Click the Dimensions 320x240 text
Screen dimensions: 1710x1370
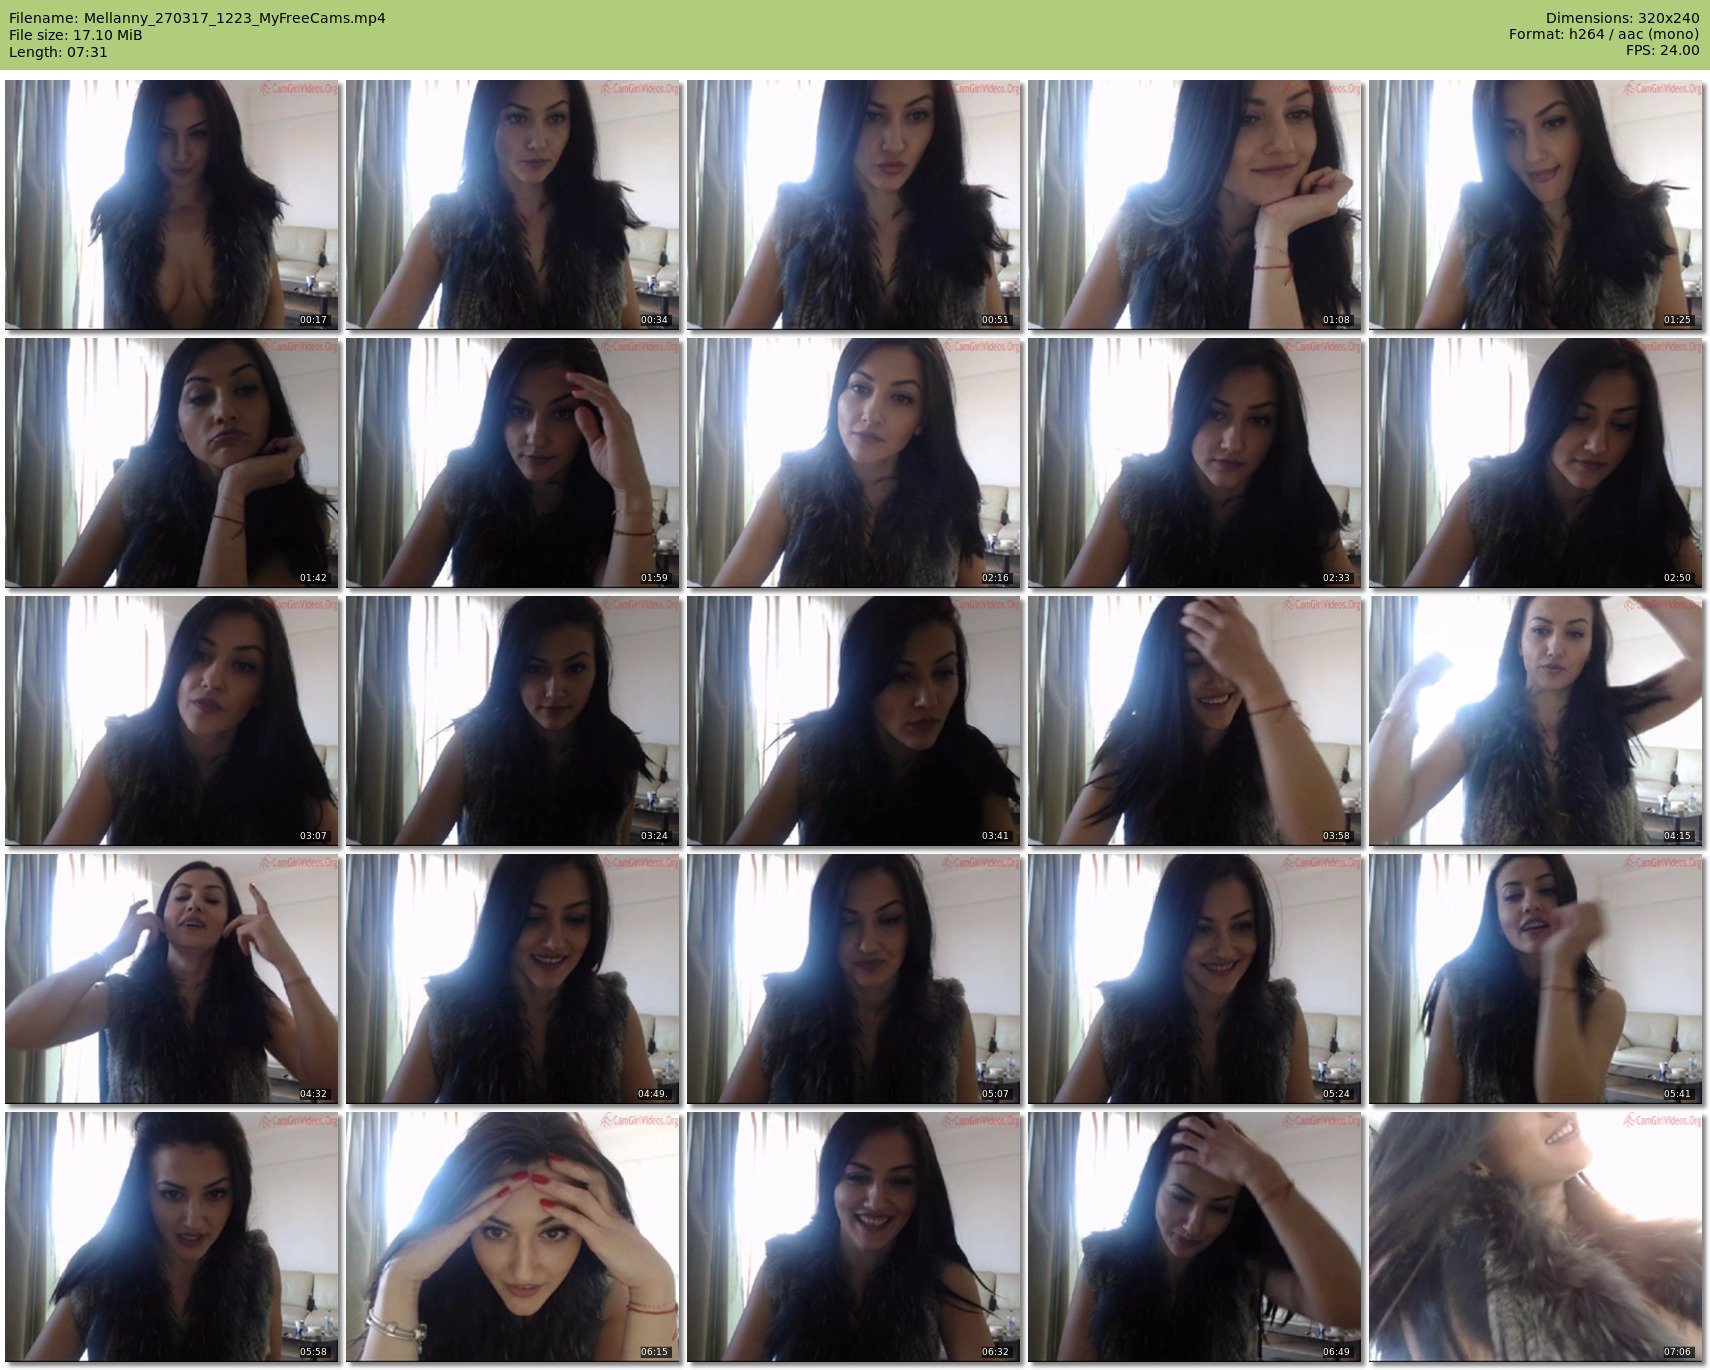click(1622, 18)
